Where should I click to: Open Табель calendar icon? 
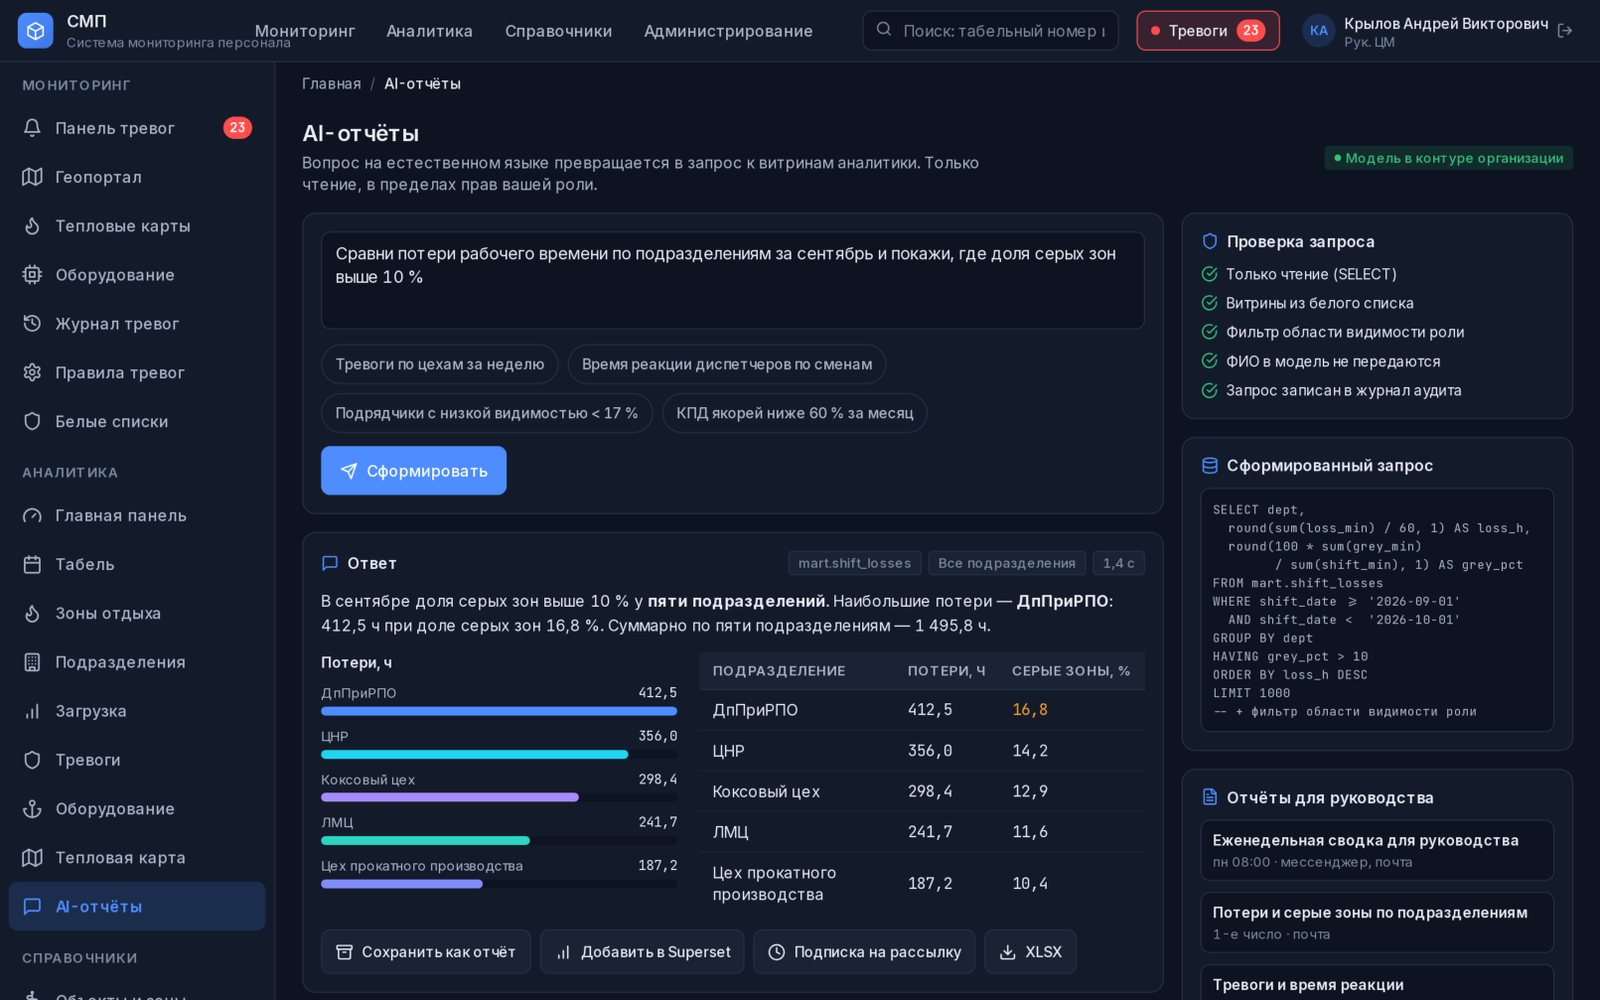pyautogui.click(x=32, y=565)
